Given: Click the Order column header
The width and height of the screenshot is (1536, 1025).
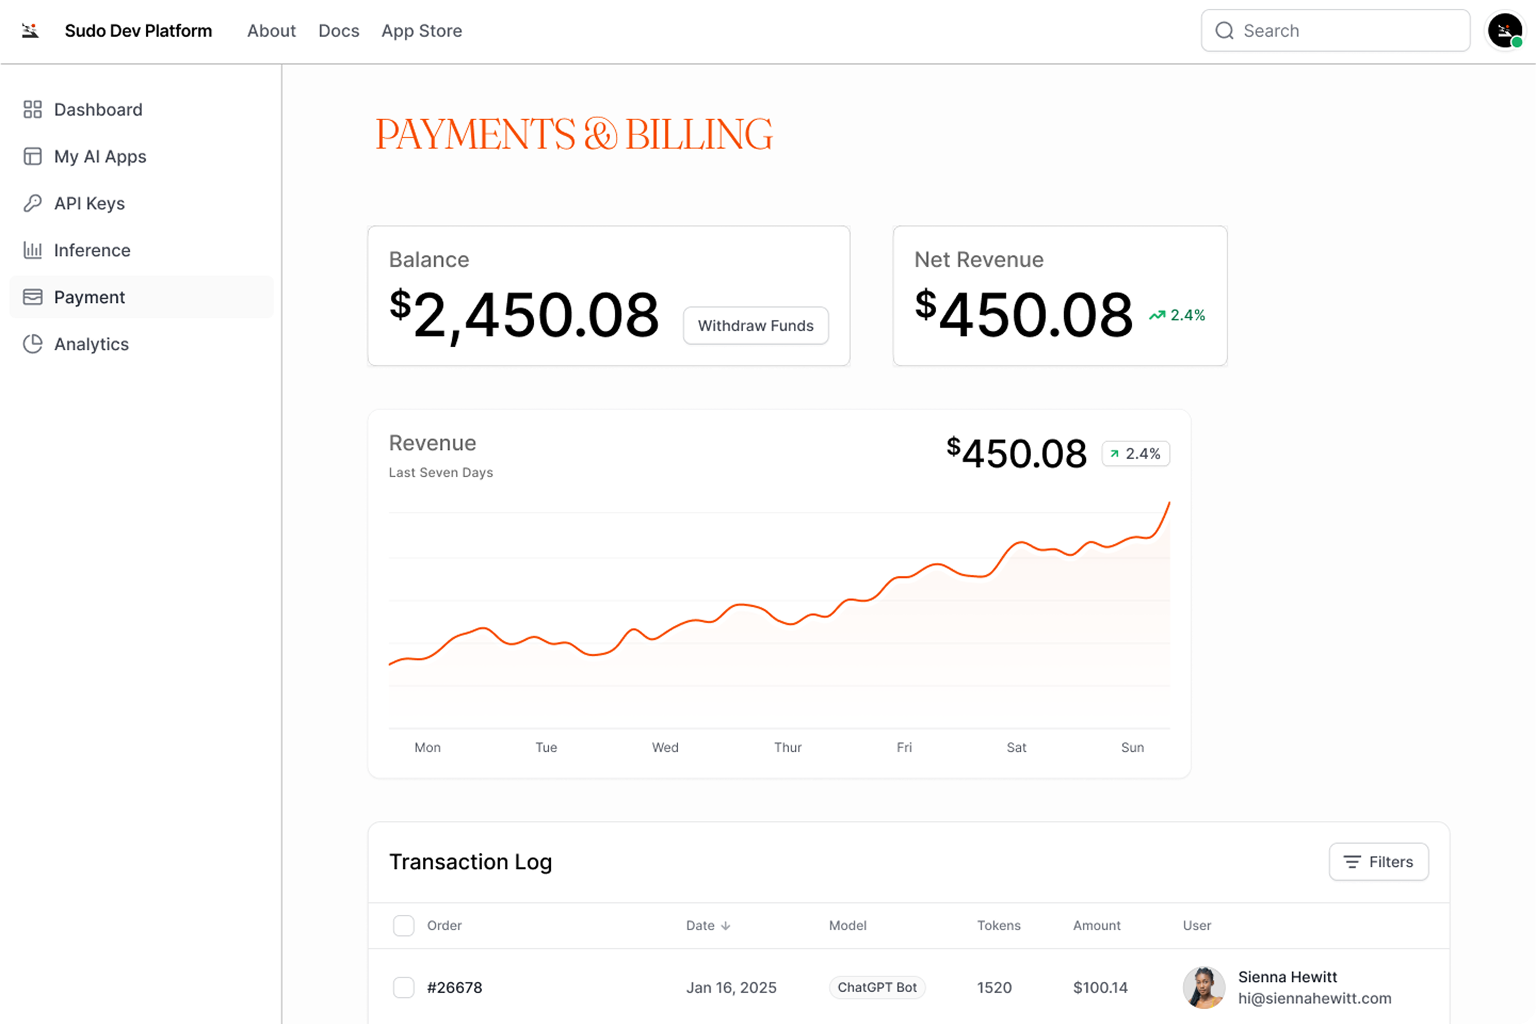Looking at the screenshot, I should (444, 926).
